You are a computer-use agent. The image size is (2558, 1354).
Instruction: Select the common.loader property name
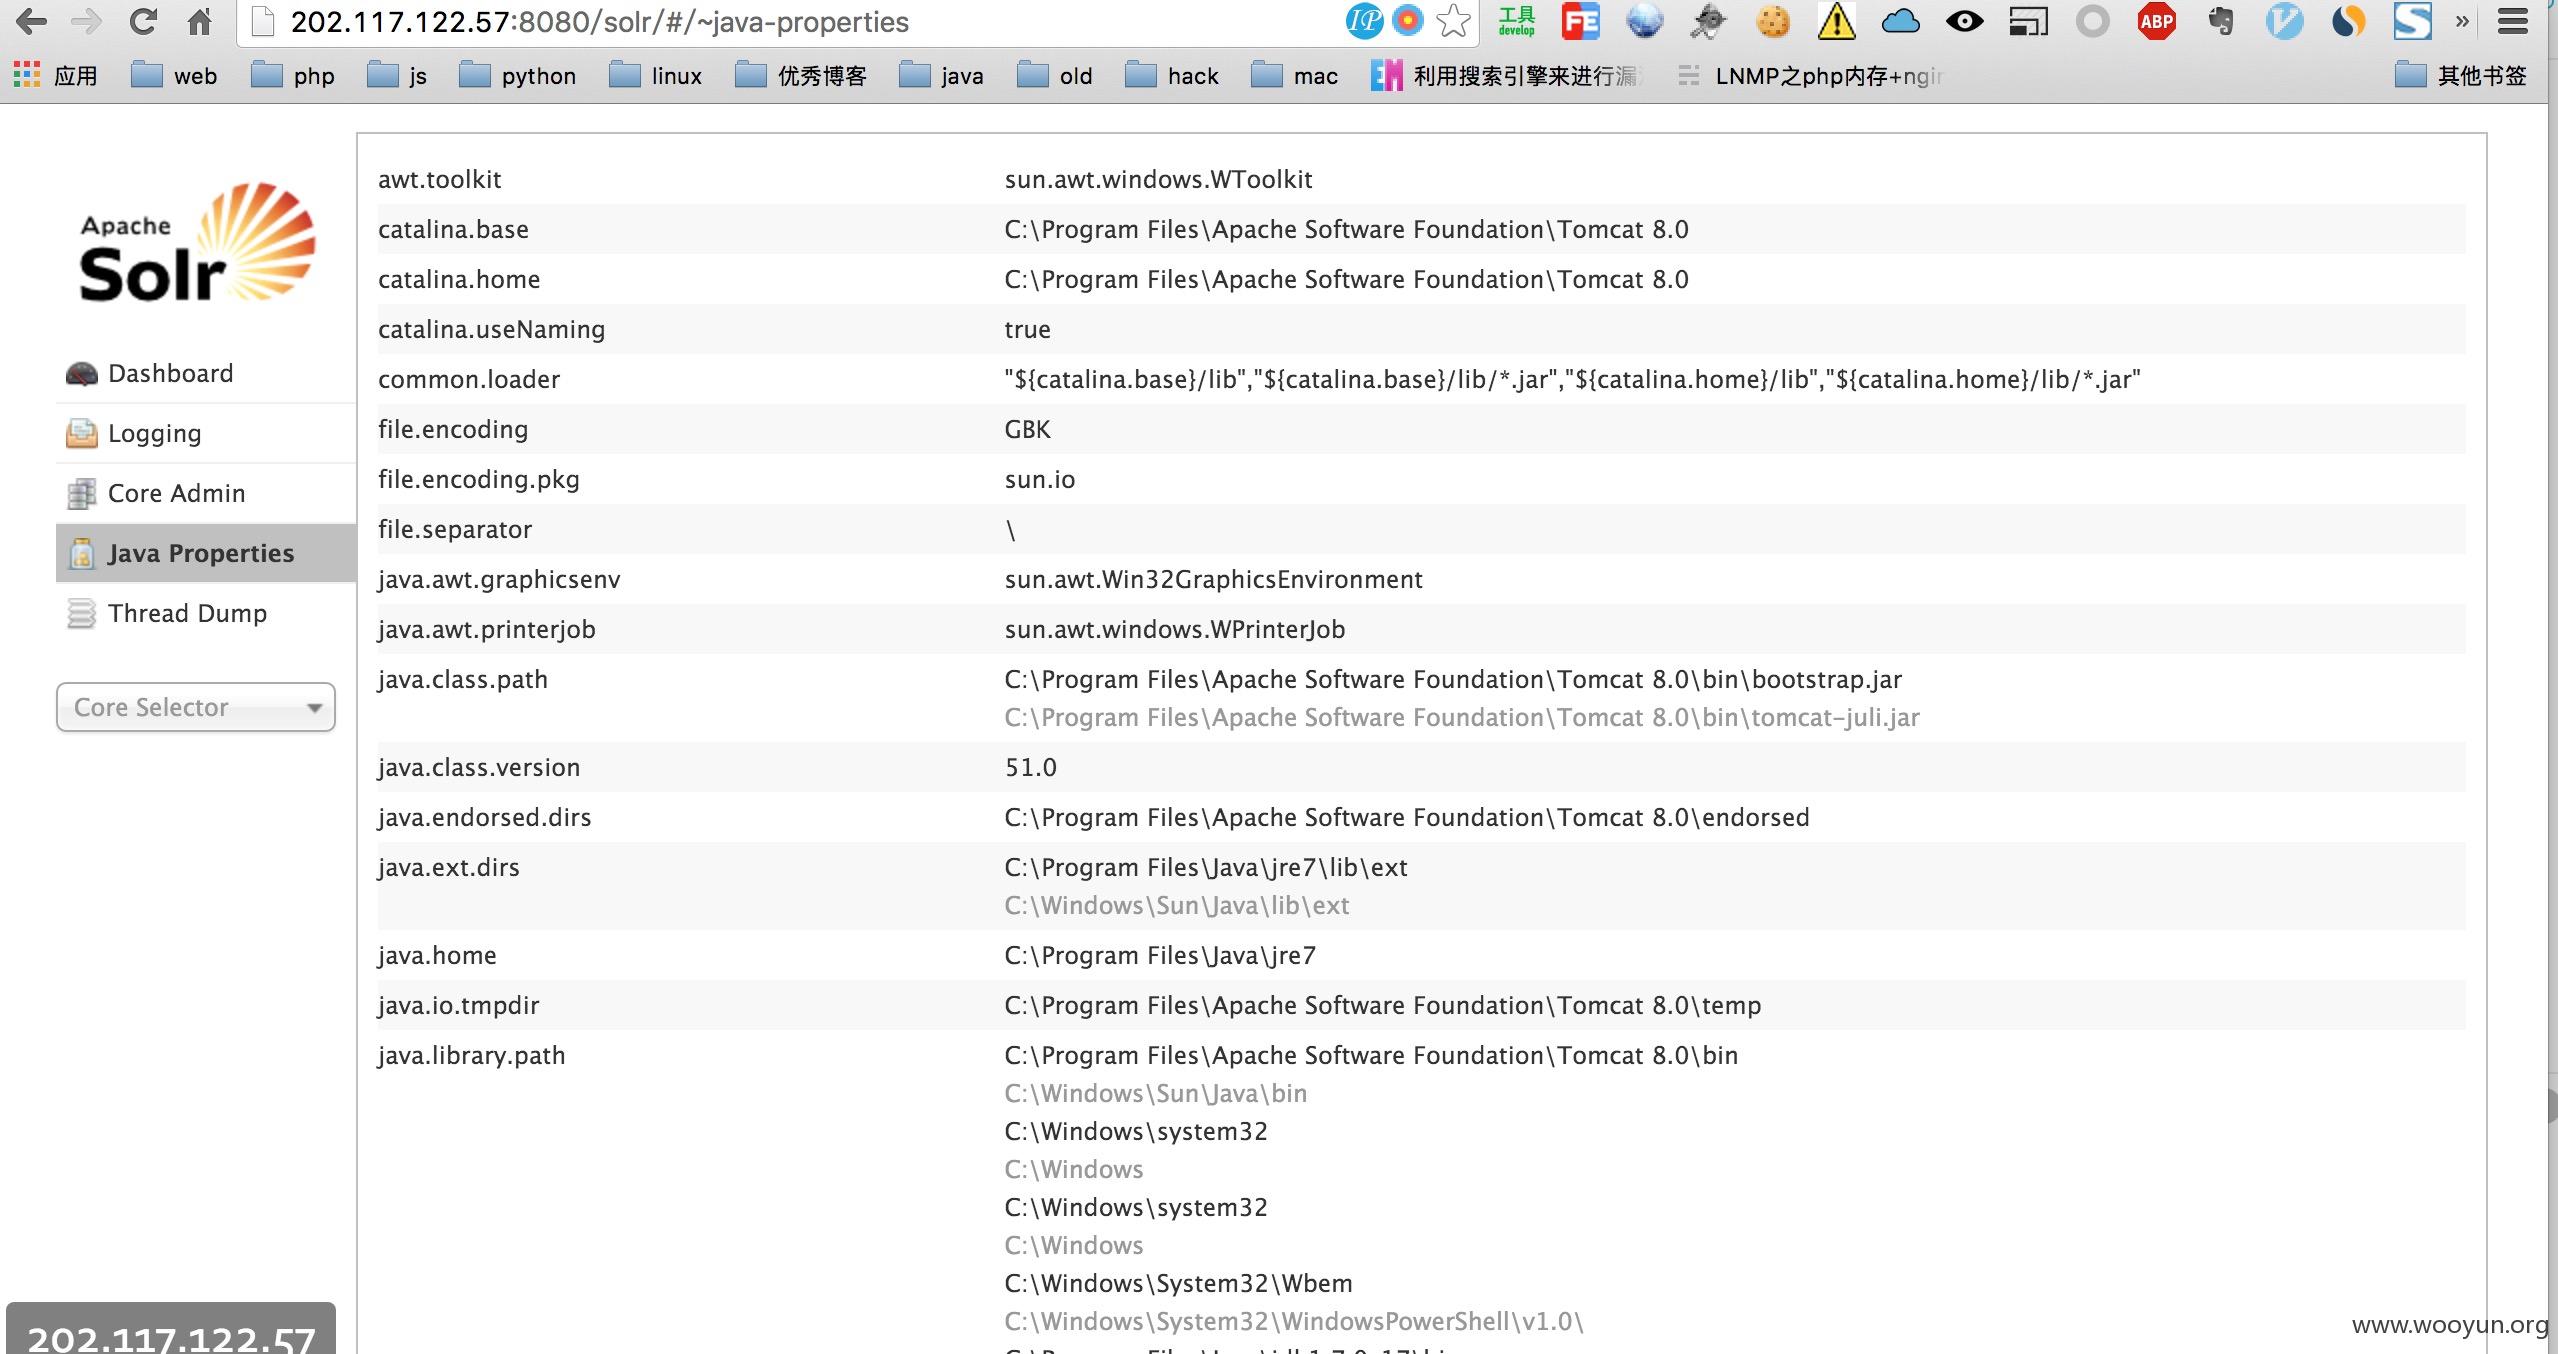coord(469,379)
